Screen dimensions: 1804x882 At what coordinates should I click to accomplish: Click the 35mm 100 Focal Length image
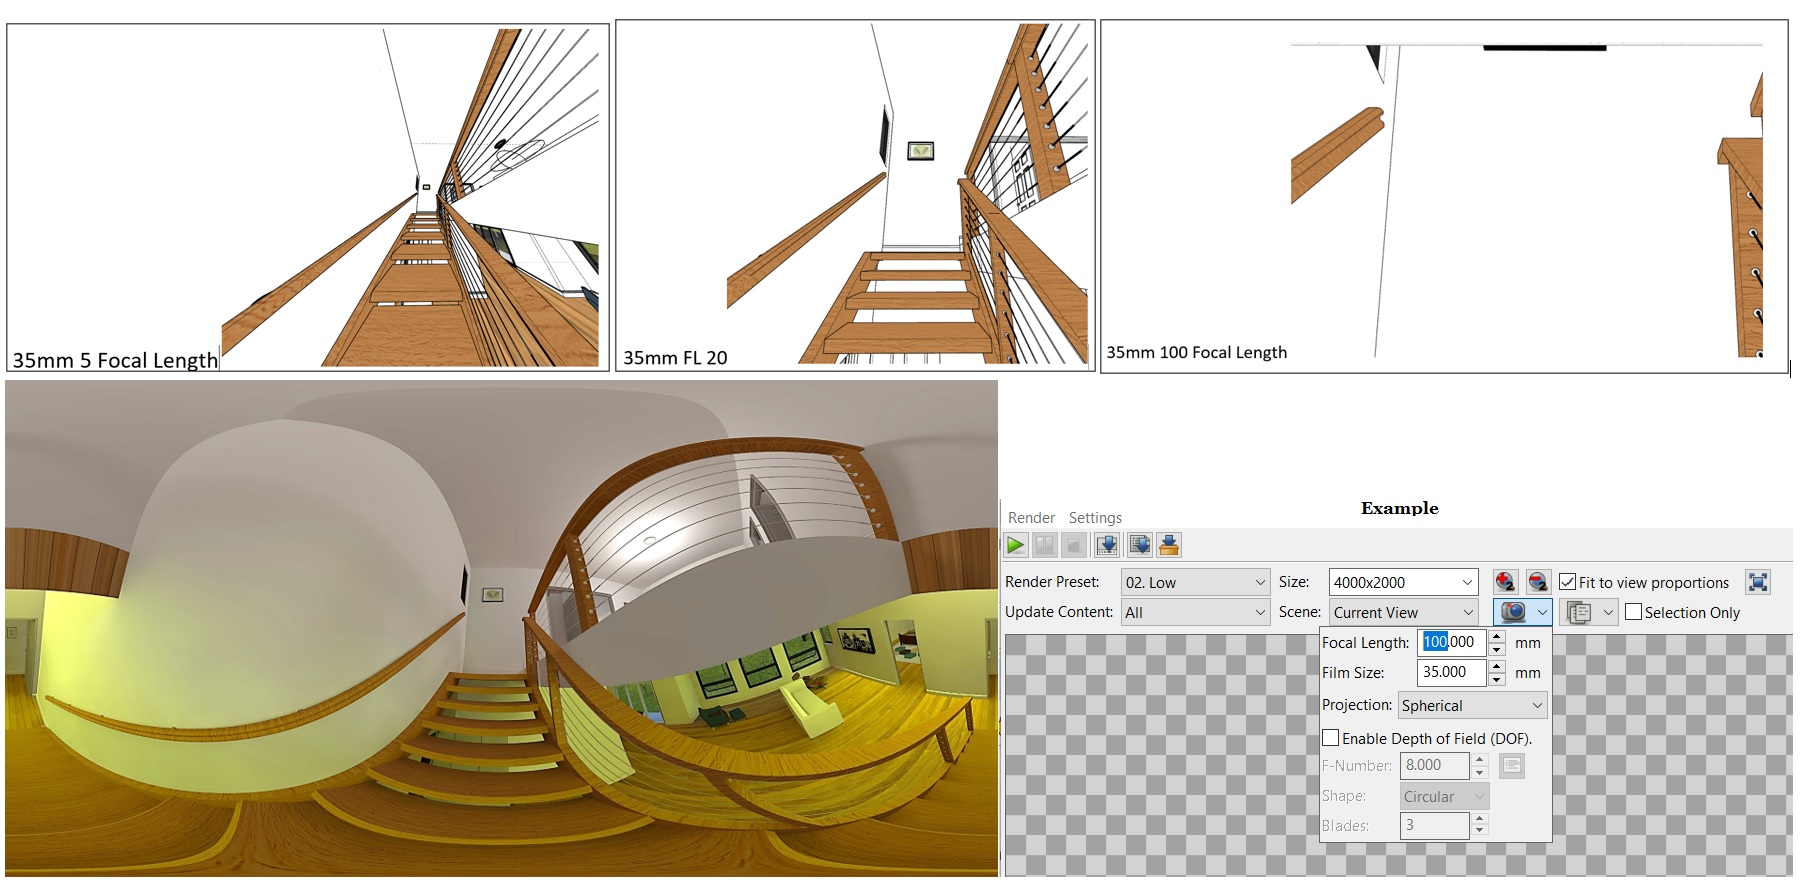pos(1444,196)
